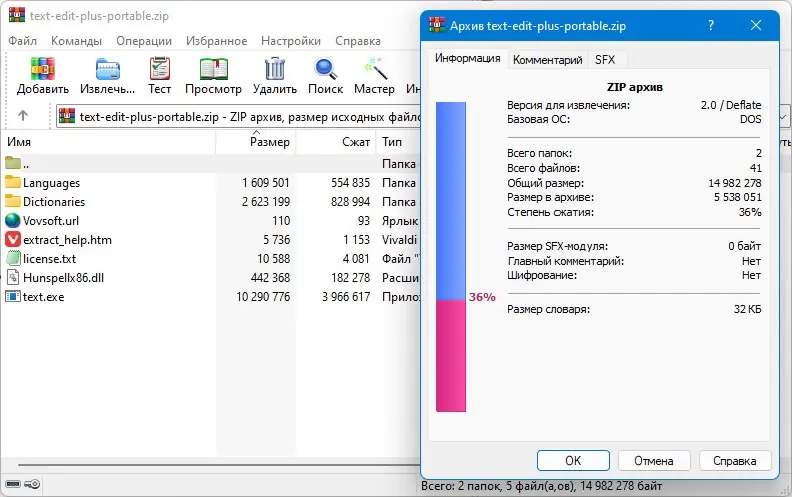Click the Справка button in dialog
The height and width of the screenshot is (497, 792).
734,461
